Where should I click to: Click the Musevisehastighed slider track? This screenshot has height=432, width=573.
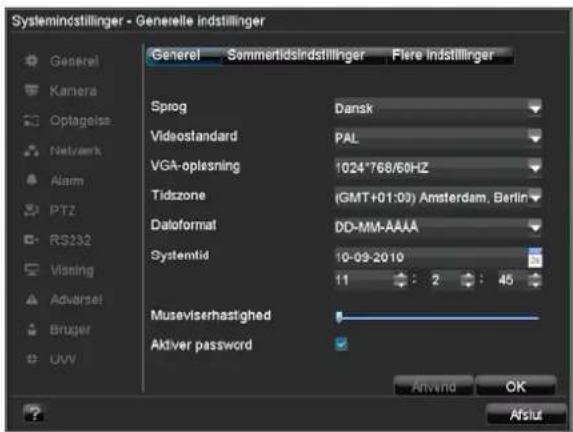pos(438,318)
